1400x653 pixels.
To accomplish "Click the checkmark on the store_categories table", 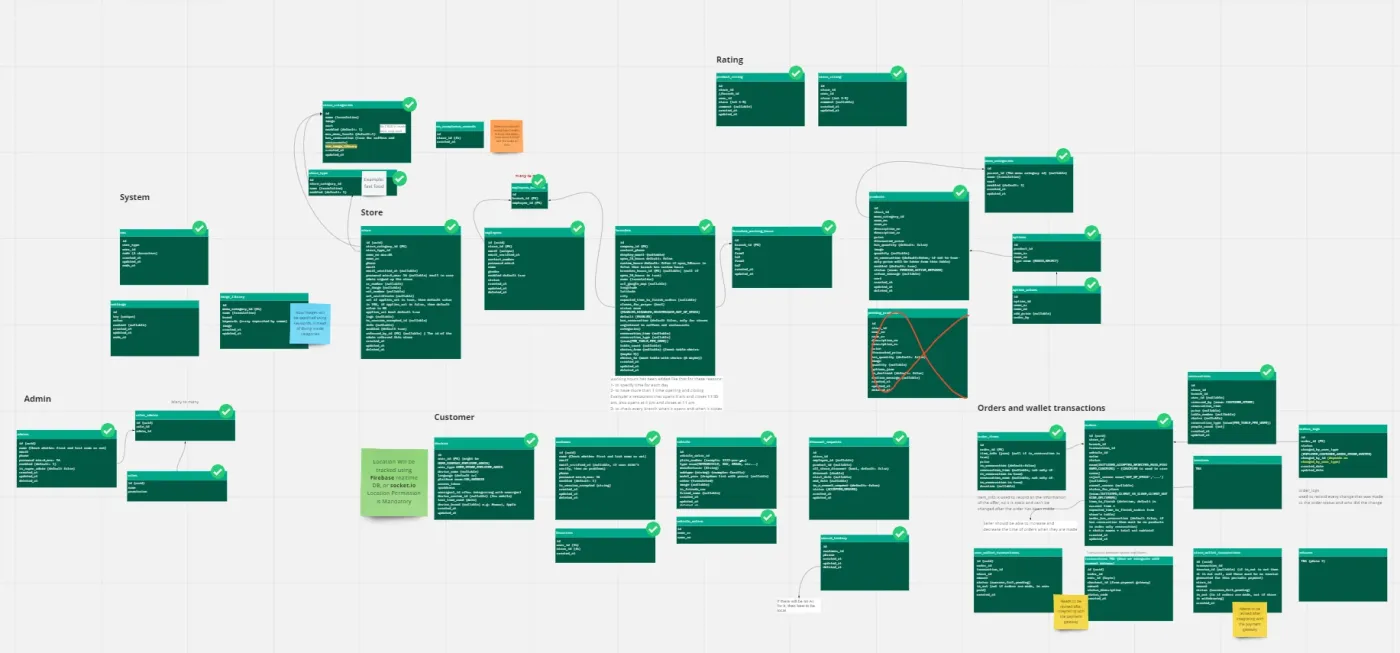I will pyautogui.click(x=409, y=104).
